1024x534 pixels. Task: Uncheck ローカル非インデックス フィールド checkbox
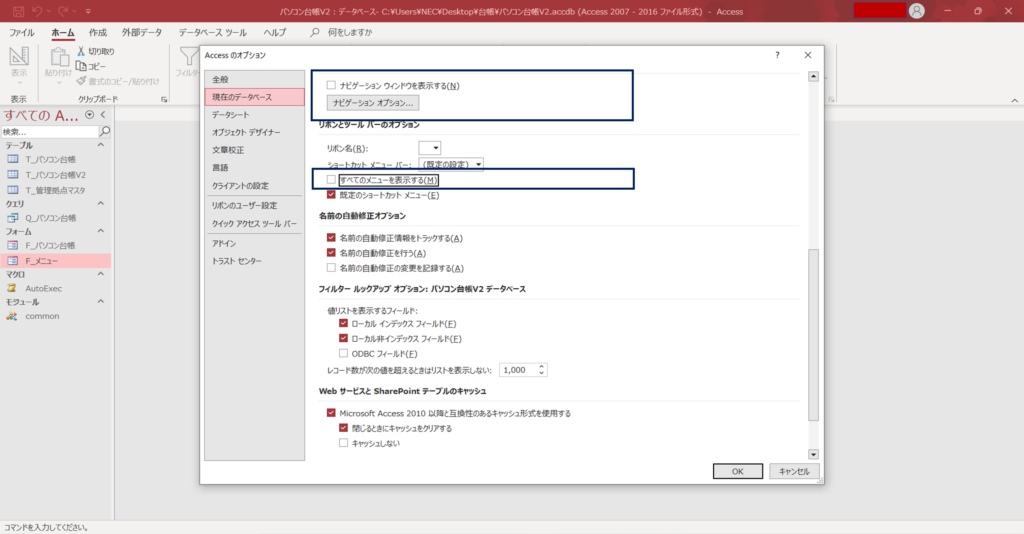[344, 339]
